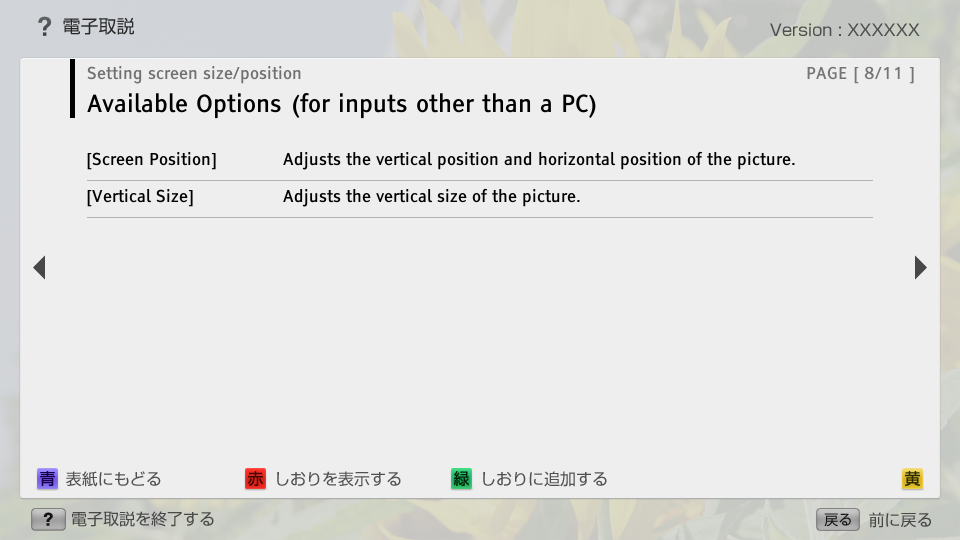Select the [Vertical Size] option row
Viewport: 960px width, 540px height.
coord(479,197)
